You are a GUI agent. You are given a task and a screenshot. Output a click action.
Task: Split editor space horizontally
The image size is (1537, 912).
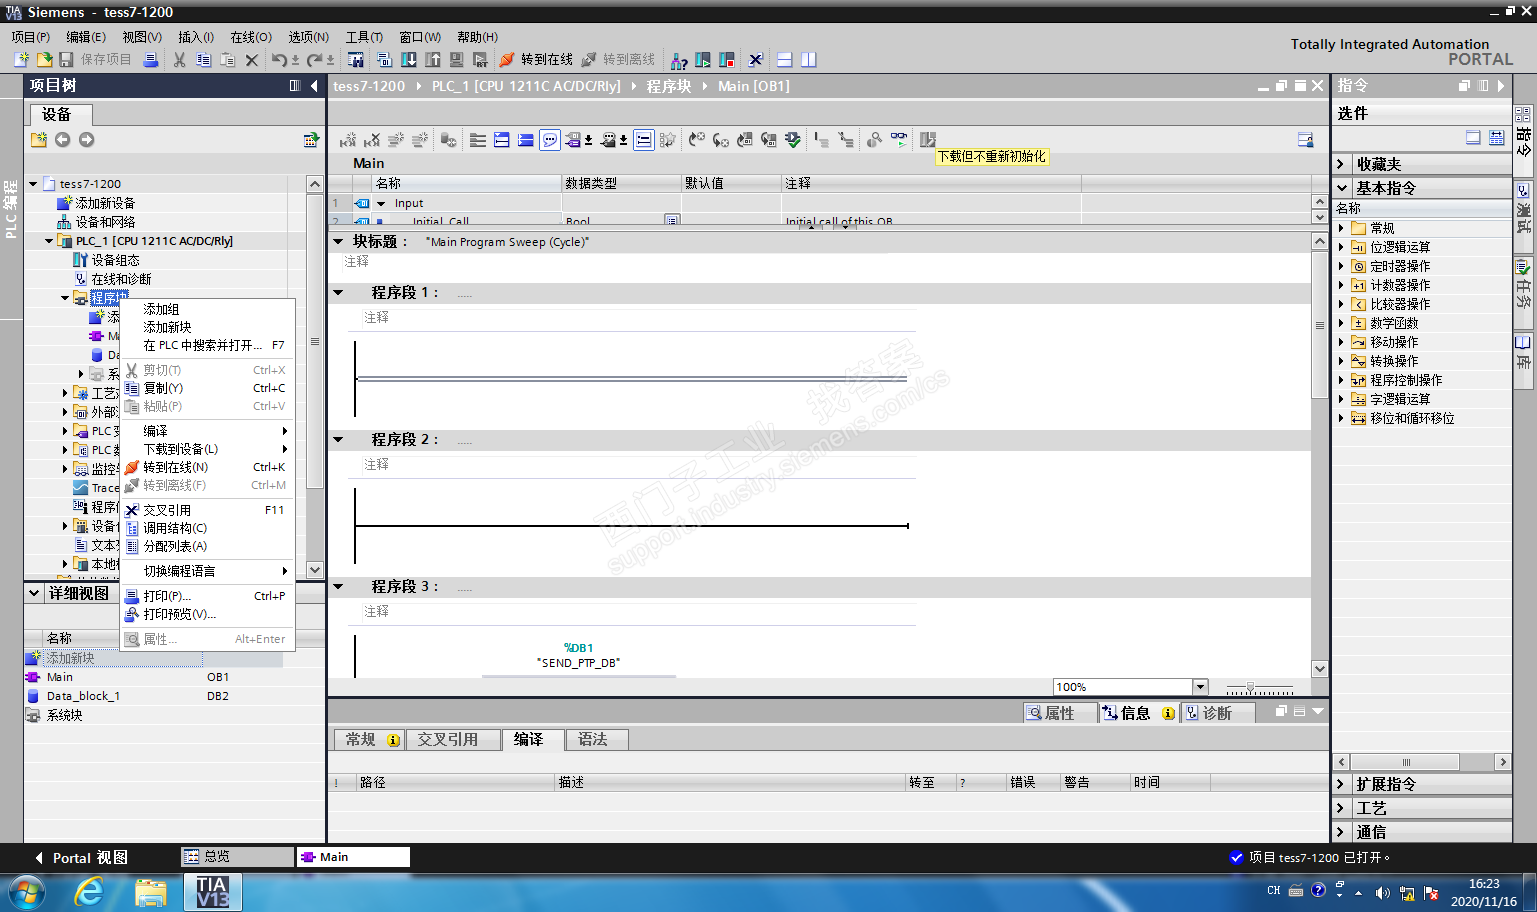(785, 60)
